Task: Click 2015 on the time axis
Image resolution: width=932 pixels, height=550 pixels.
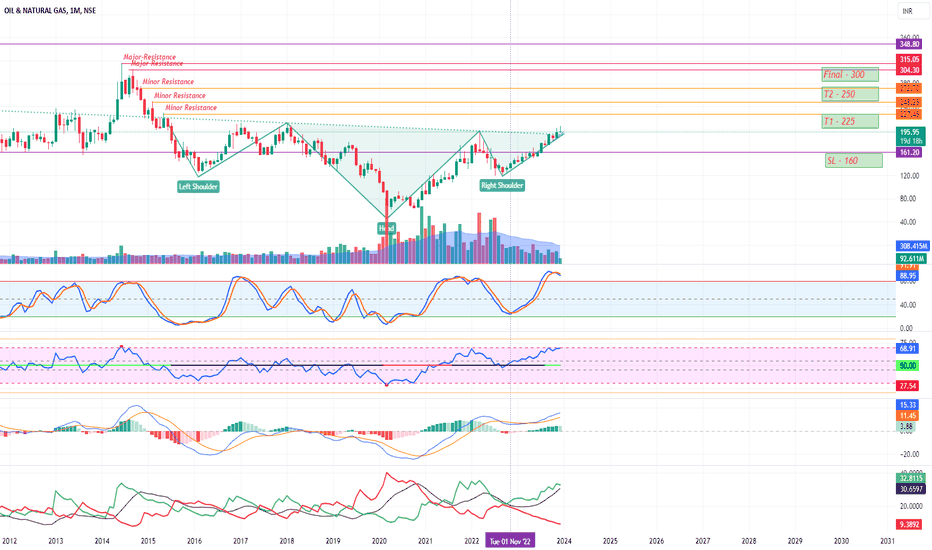Action: [x=148, y=541]
